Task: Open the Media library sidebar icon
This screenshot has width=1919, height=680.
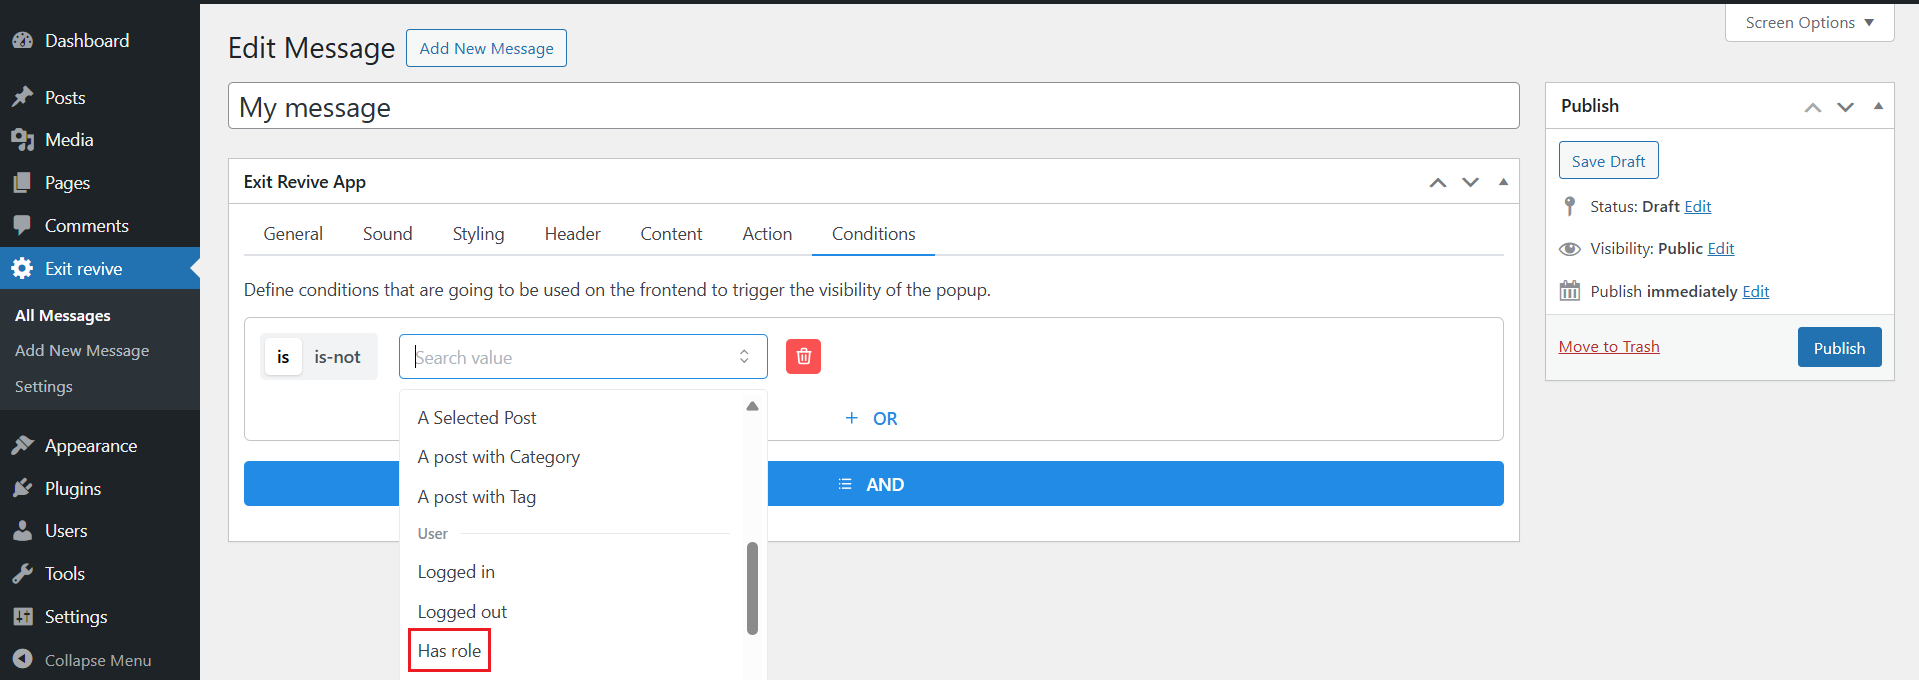Action: [22, 140]
